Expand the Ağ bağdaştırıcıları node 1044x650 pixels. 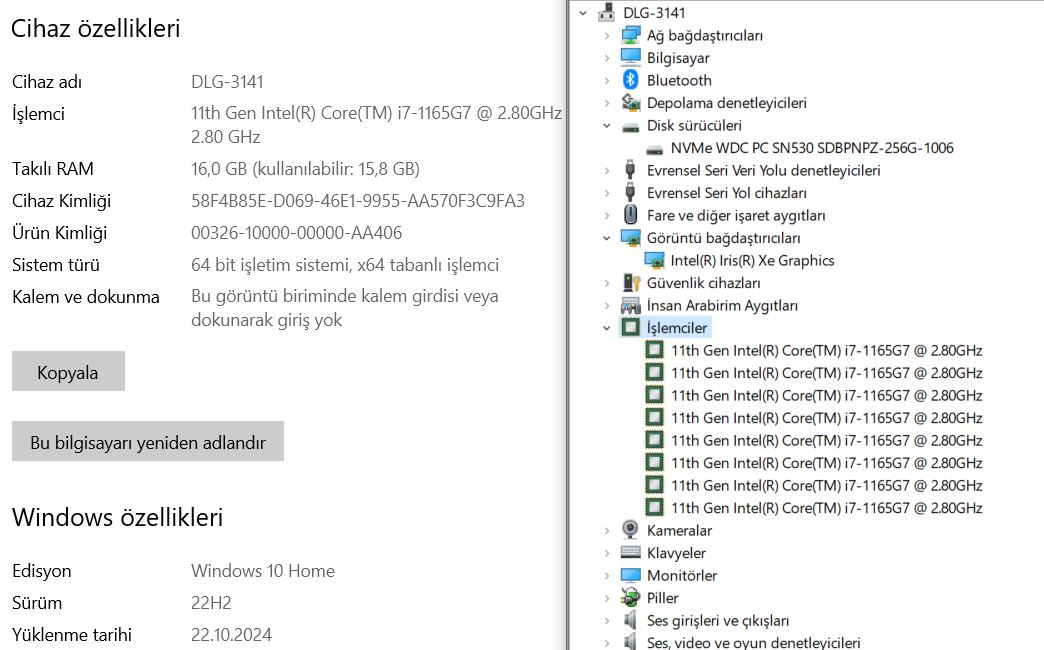click(x=607, y=35)
